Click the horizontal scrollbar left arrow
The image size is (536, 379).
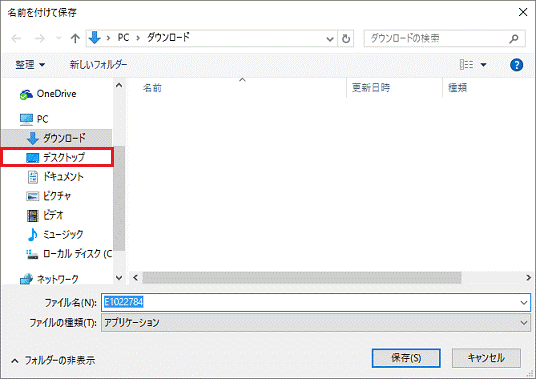click(x=136, y=278)
